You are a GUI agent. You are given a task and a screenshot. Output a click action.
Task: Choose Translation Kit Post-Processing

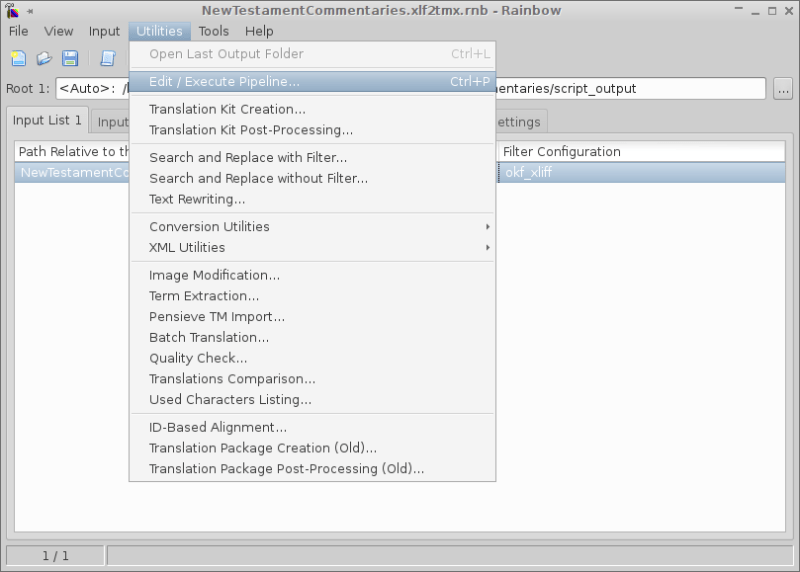(312, 130)
